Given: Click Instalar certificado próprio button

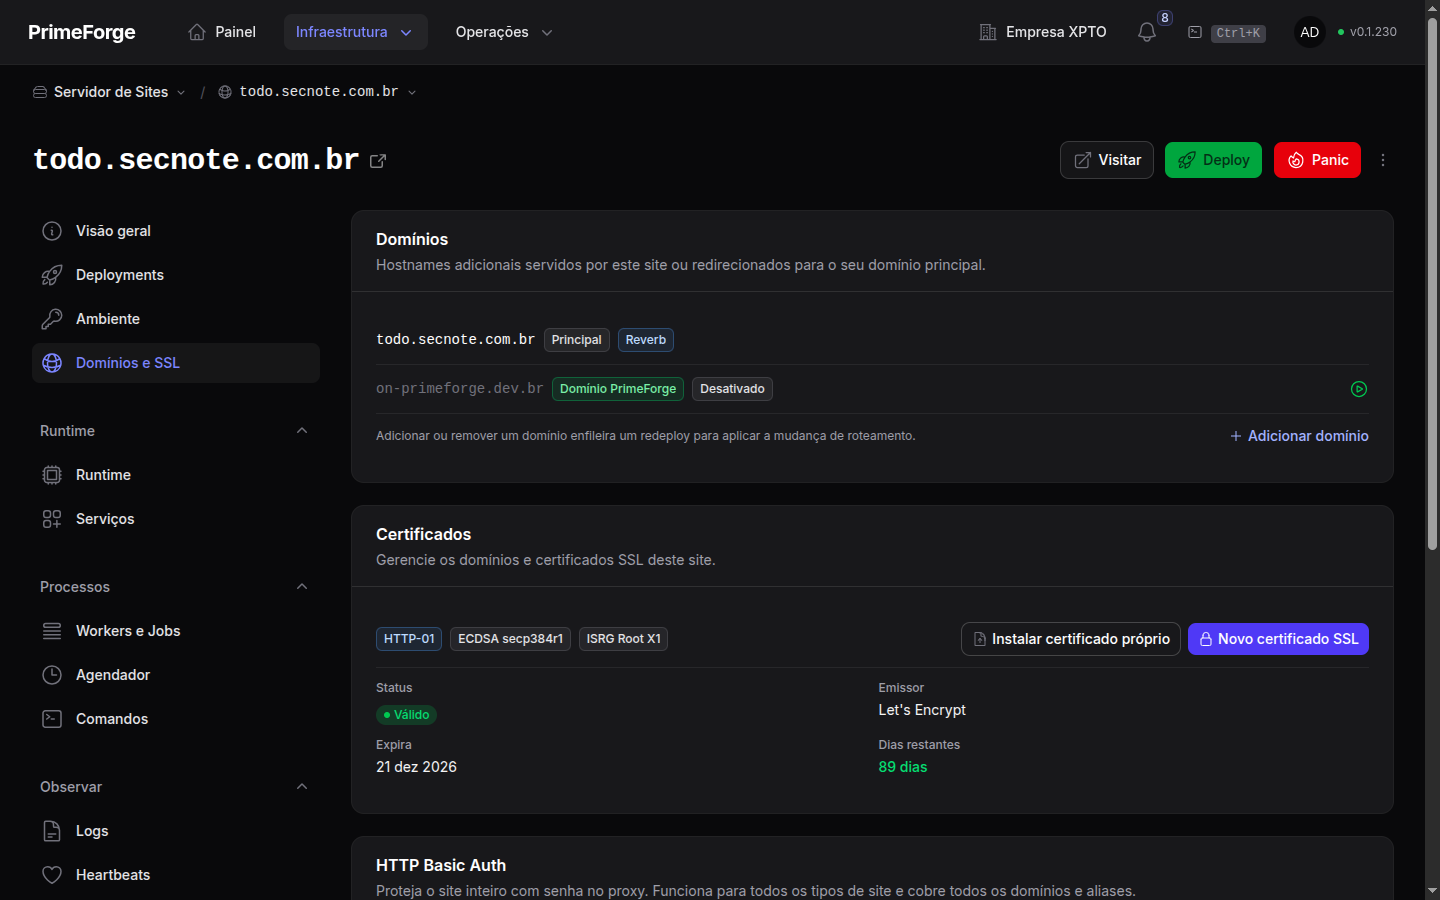Looking at the screenshot, I should point(1071,639).
